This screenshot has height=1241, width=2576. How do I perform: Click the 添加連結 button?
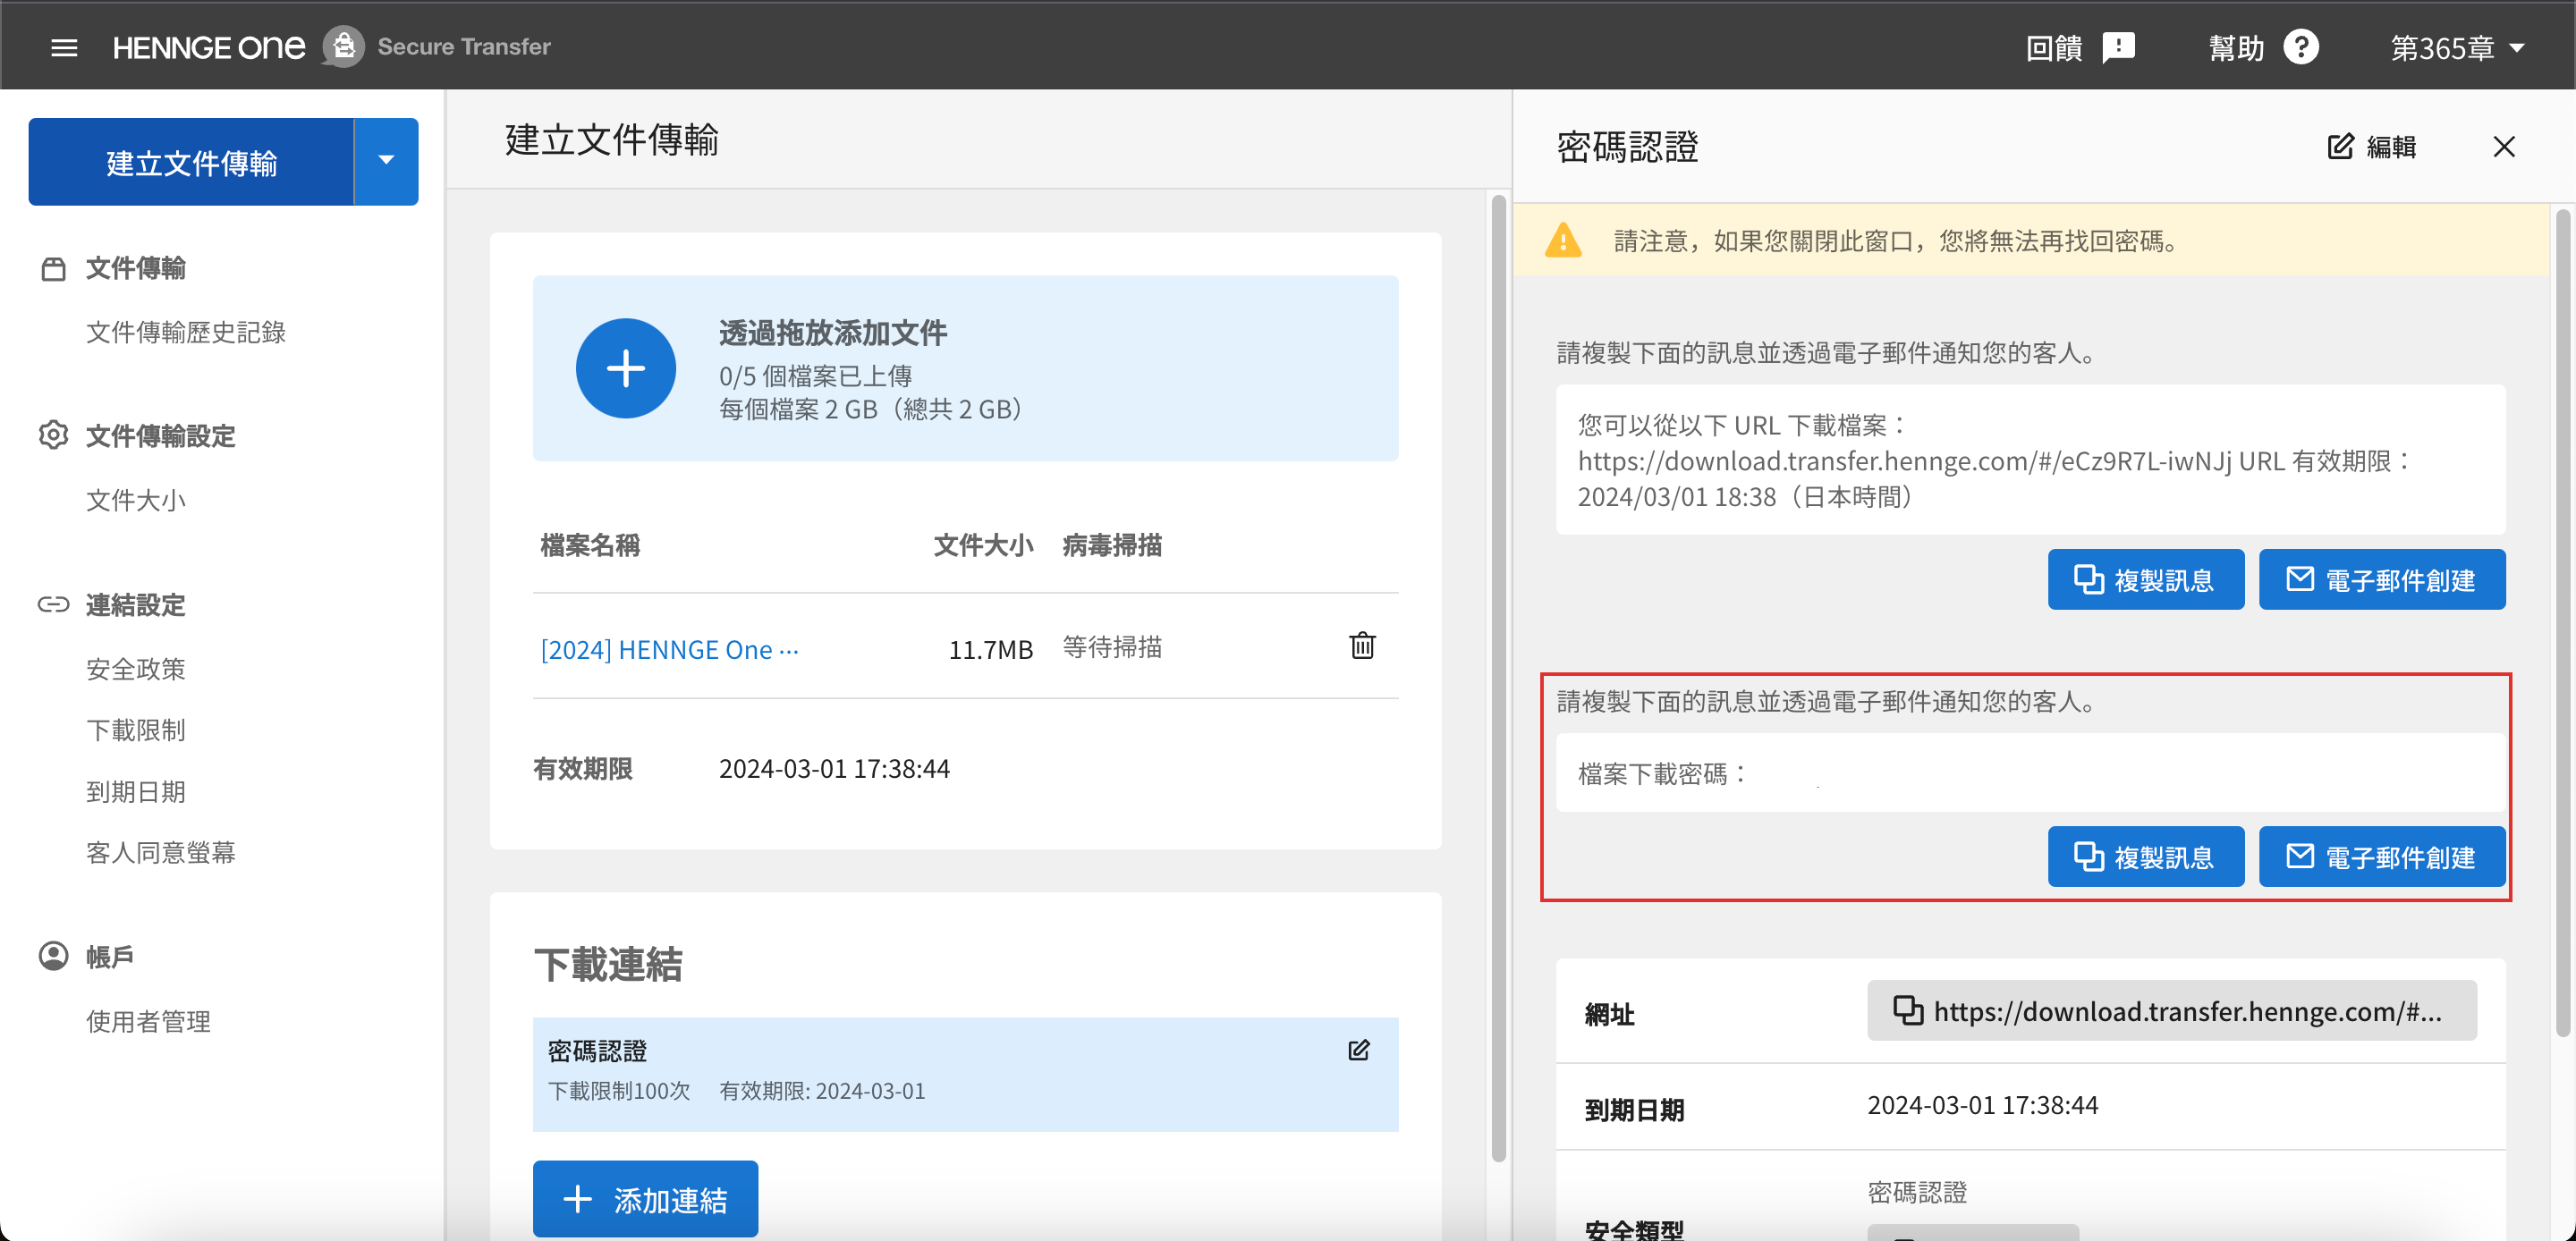click(x=645, y=1198)
